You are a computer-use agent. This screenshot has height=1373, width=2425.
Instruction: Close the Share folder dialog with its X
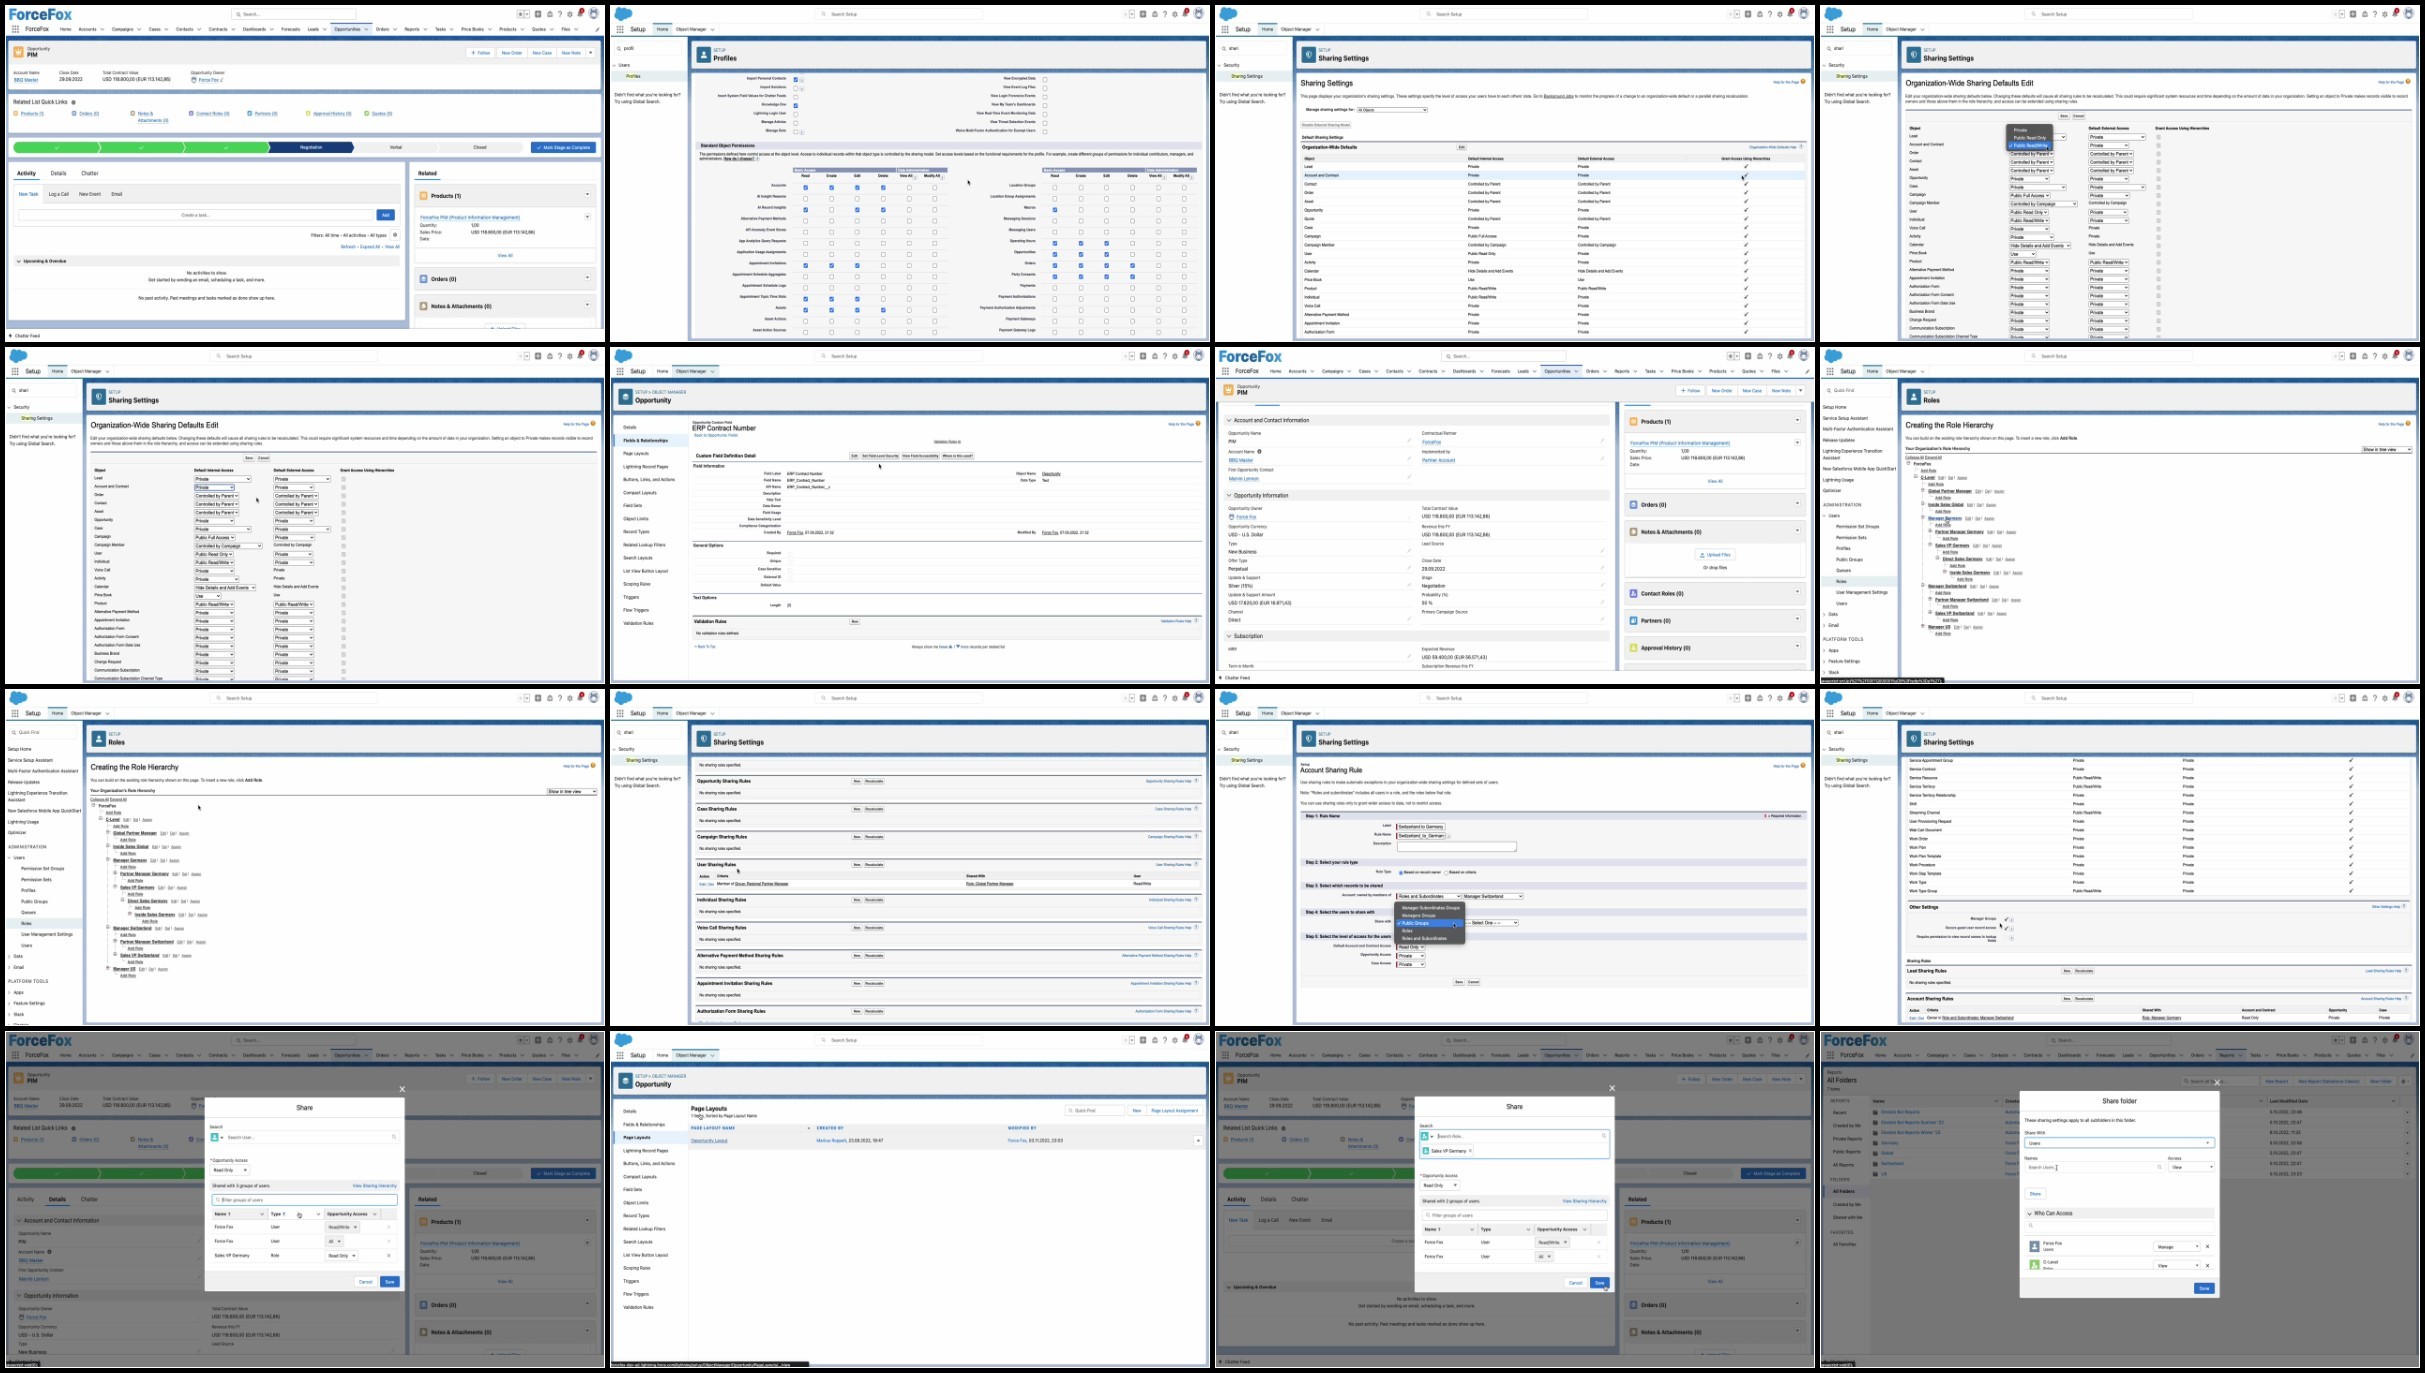tap(2217, 1082)
